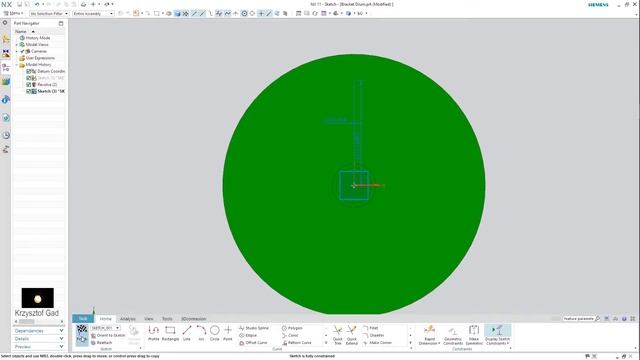The height and width of the screenshot is (360, 640).
Task: Select the Line sketch tool
Action: (x=187, y=333)
